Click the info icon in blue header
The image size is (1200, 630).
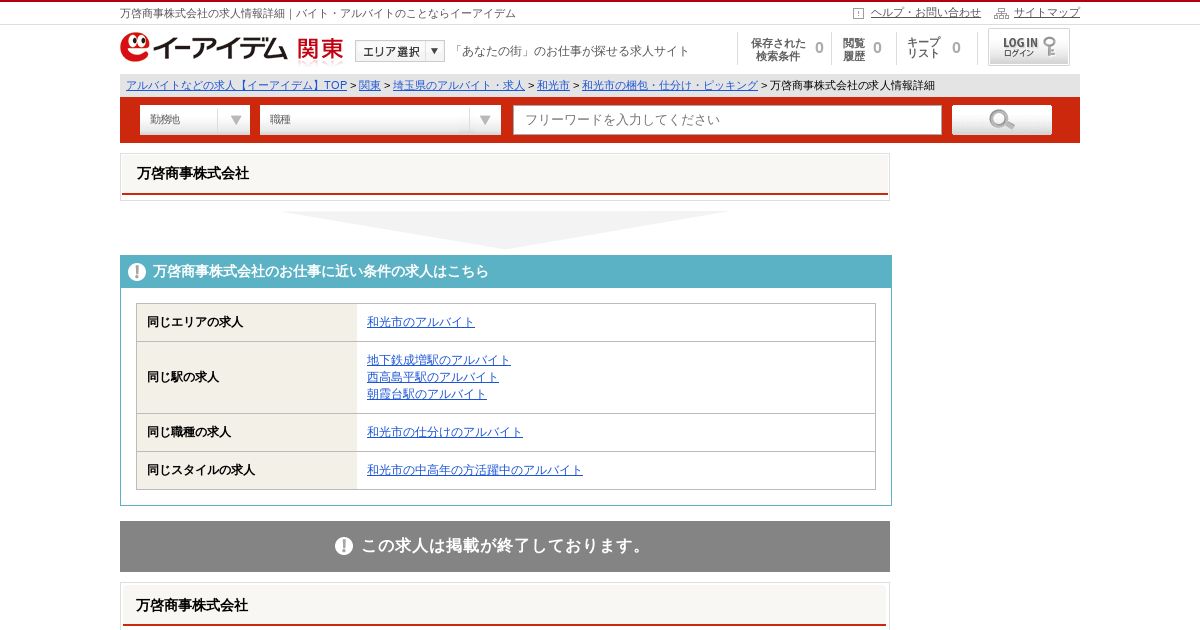(137, 272)
